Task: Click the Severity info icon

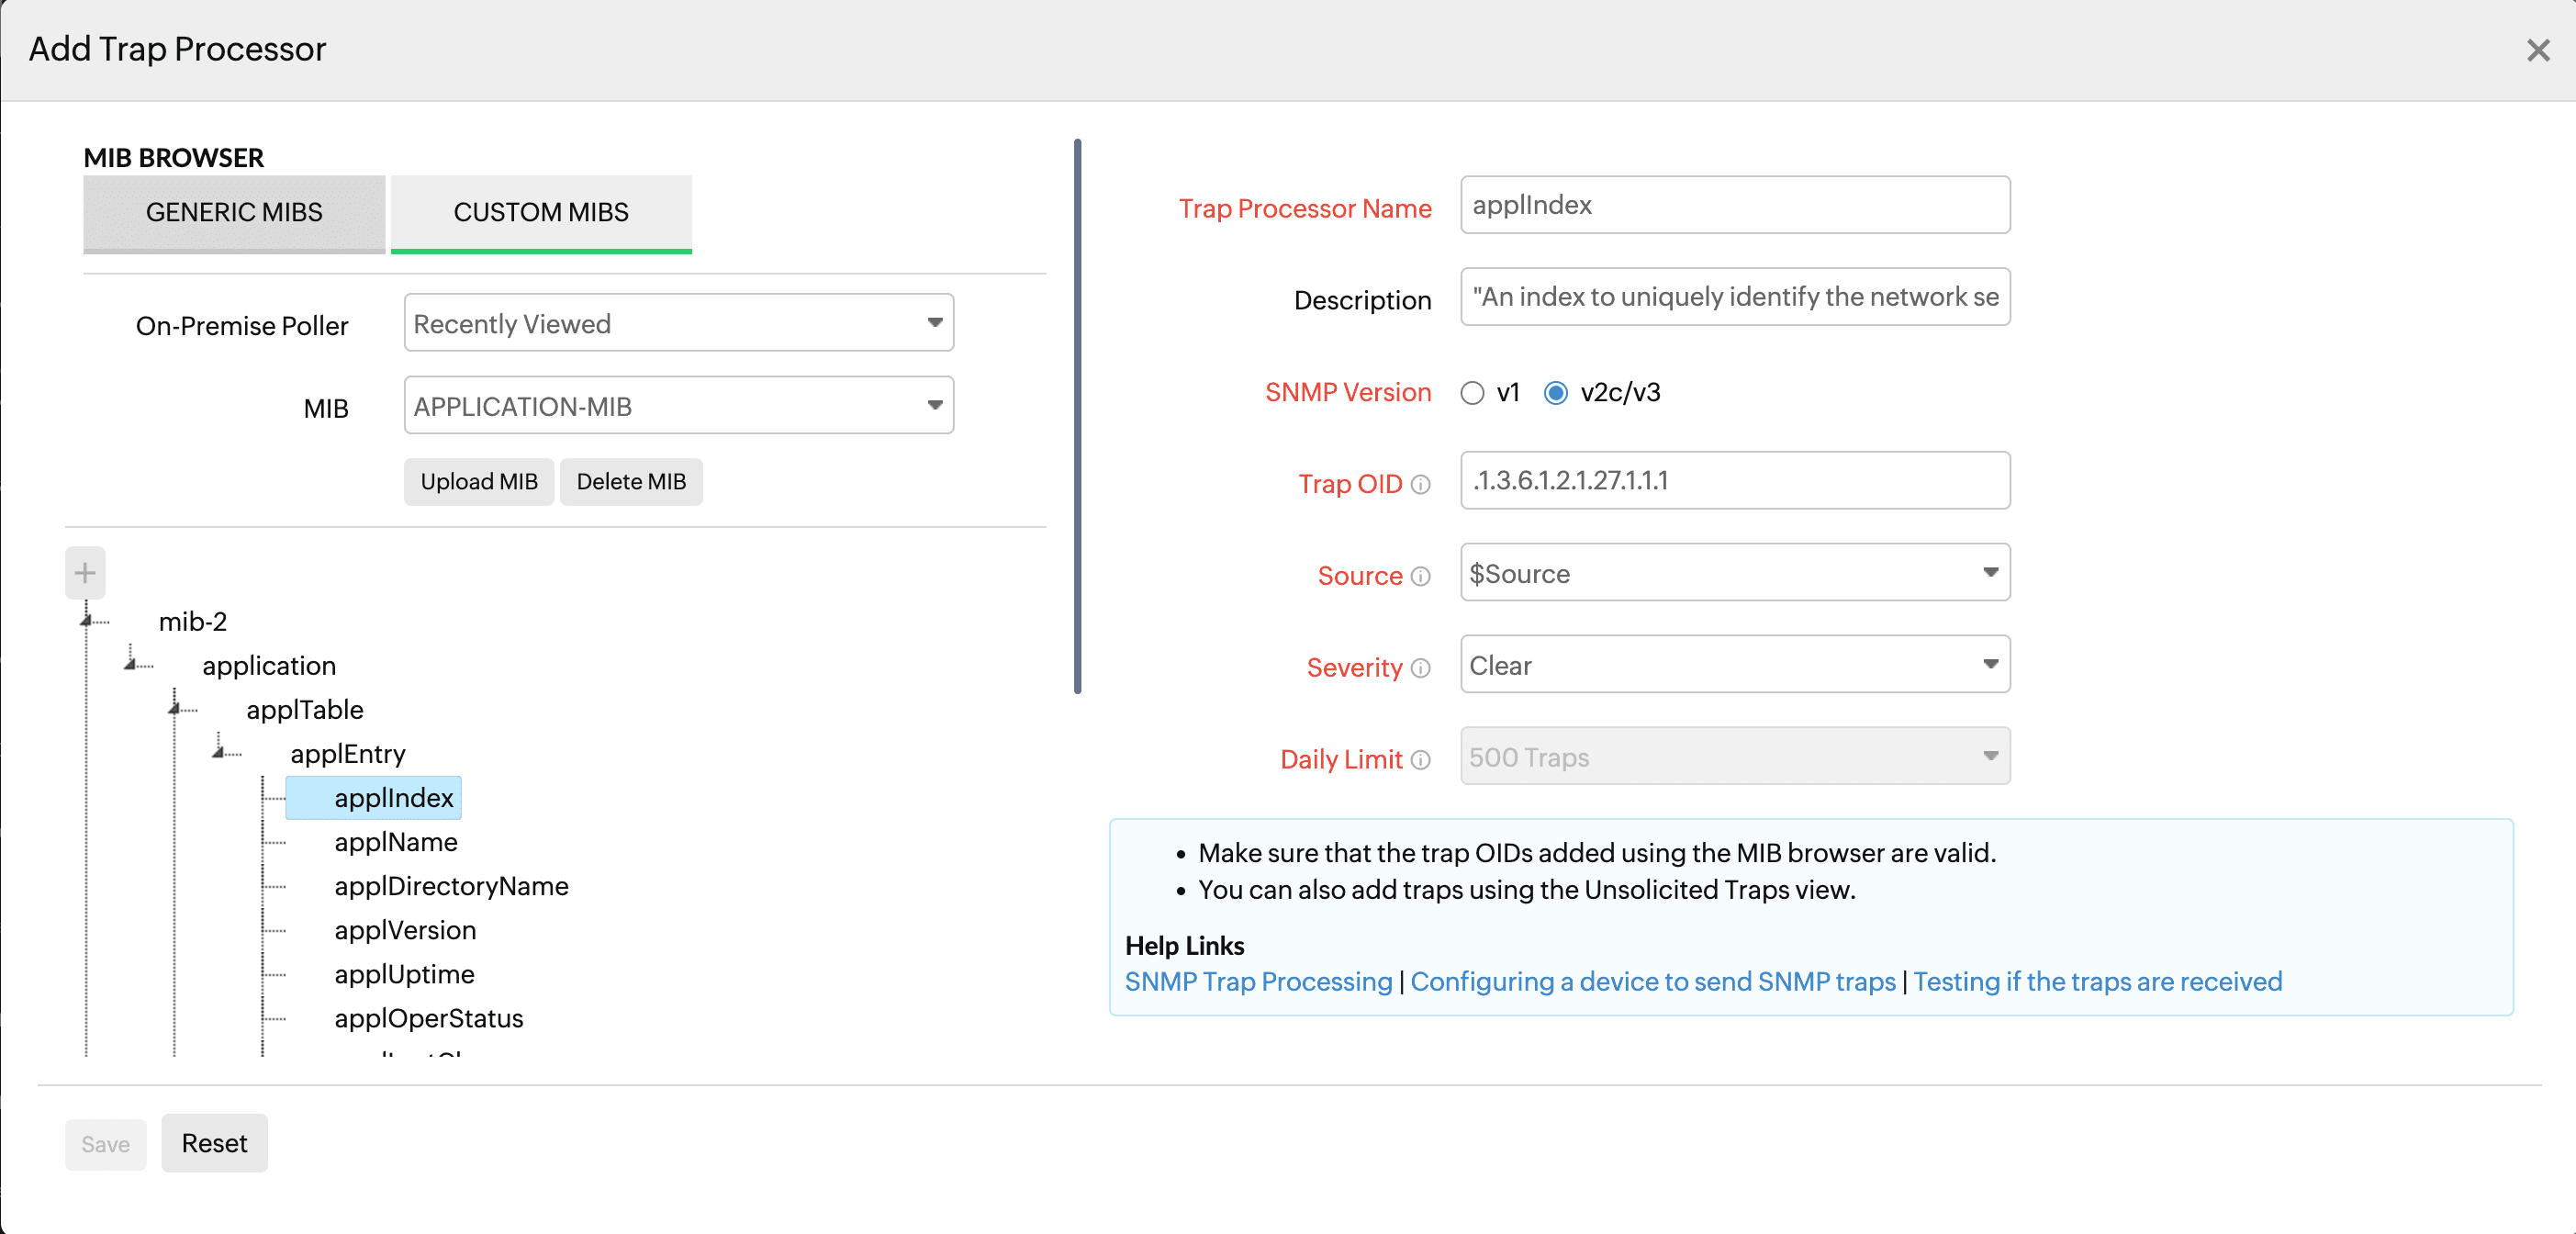Action: point(1421,668)
